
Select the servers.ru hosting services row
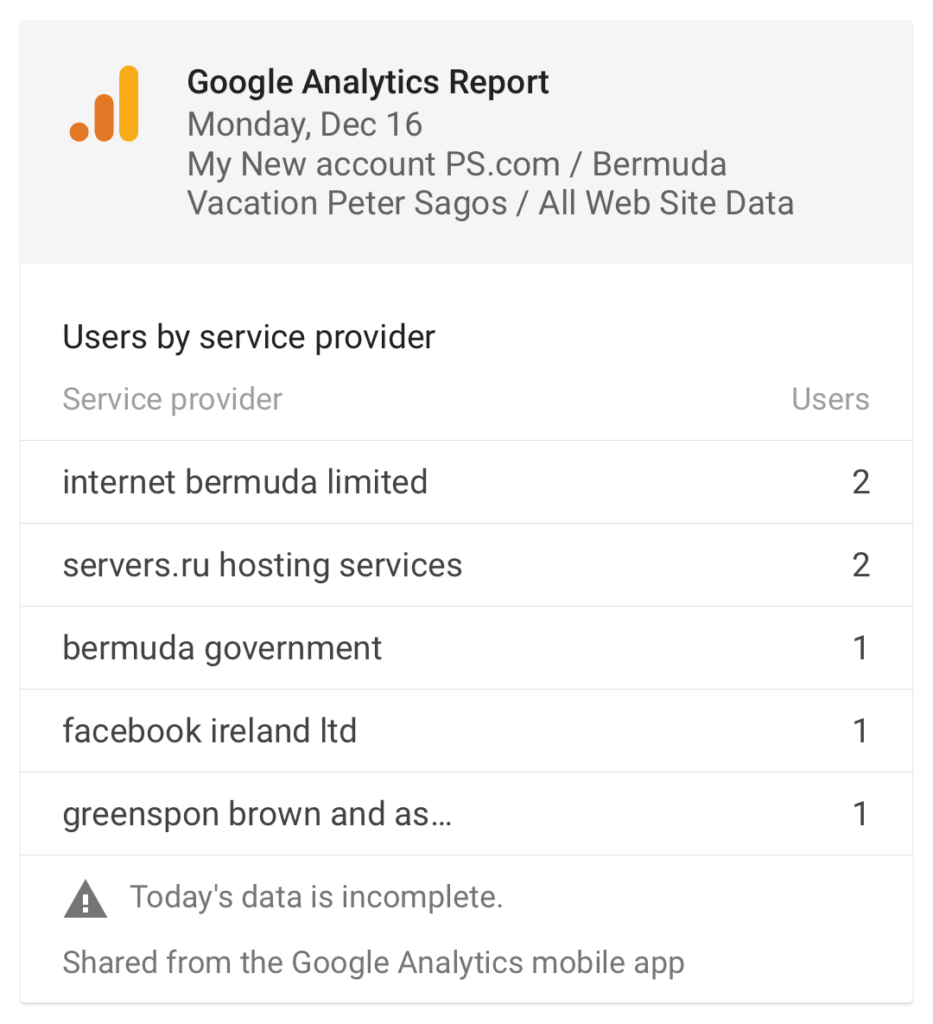point(466,565)
